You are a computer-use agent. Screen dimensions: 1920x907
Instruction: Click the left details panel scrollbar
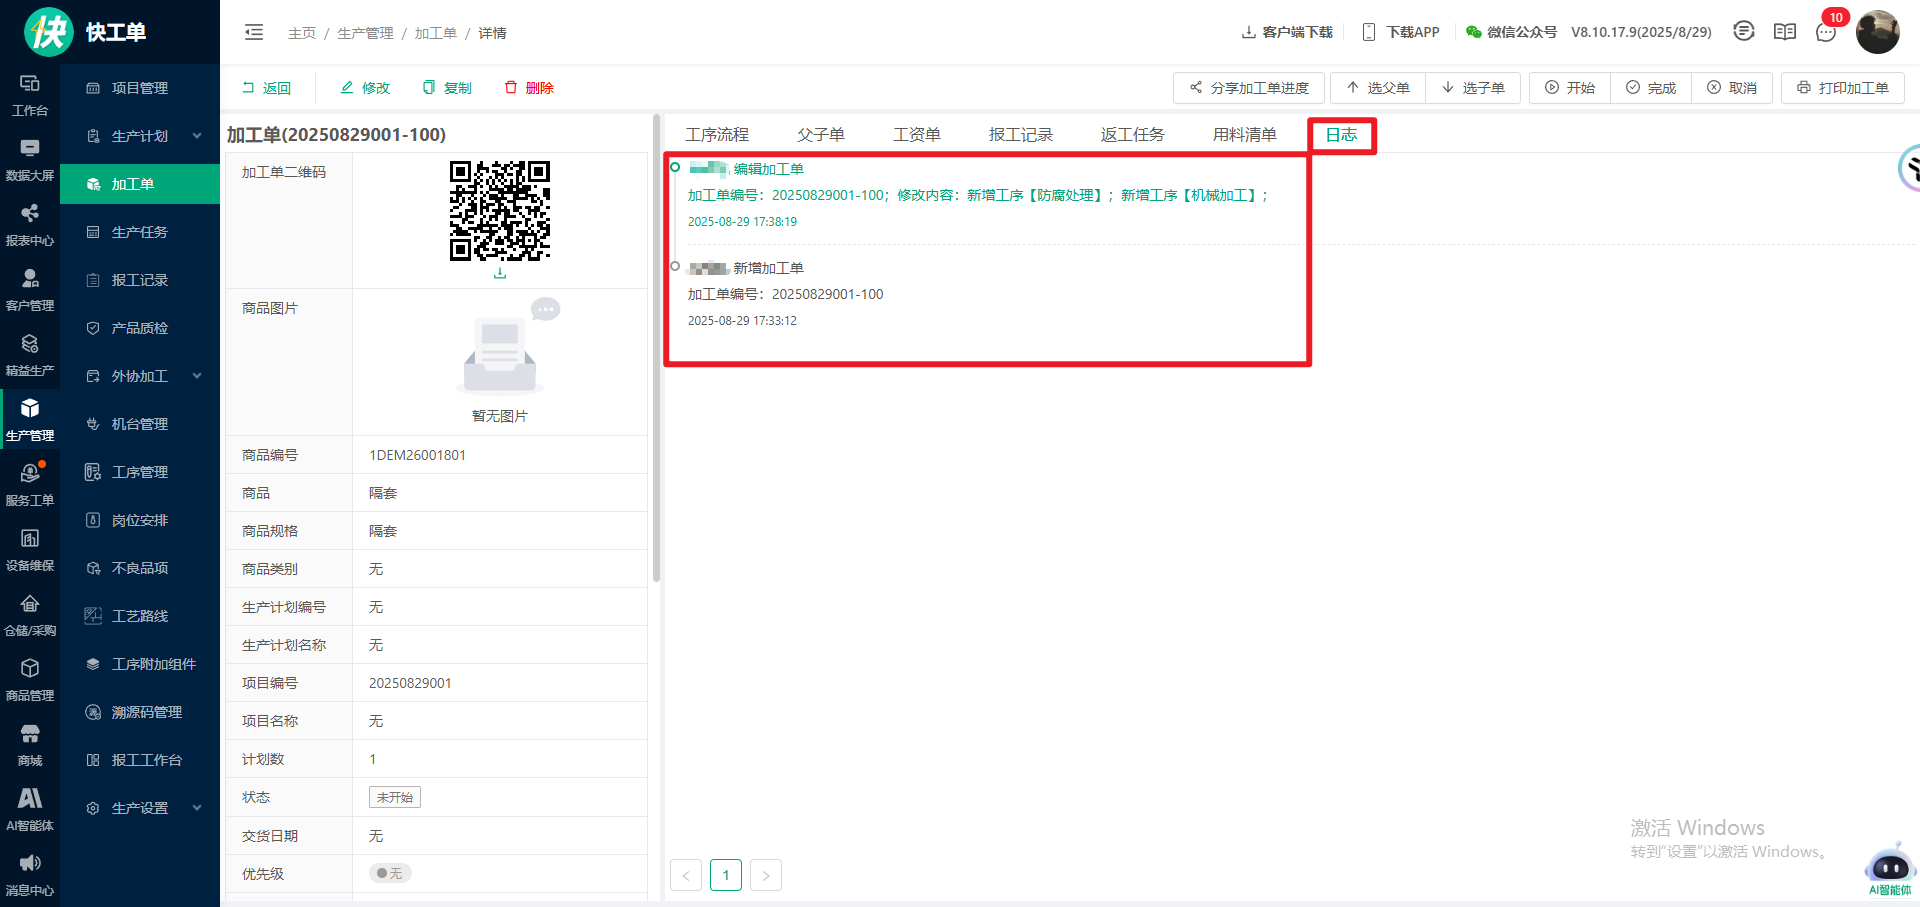(656, 350)
